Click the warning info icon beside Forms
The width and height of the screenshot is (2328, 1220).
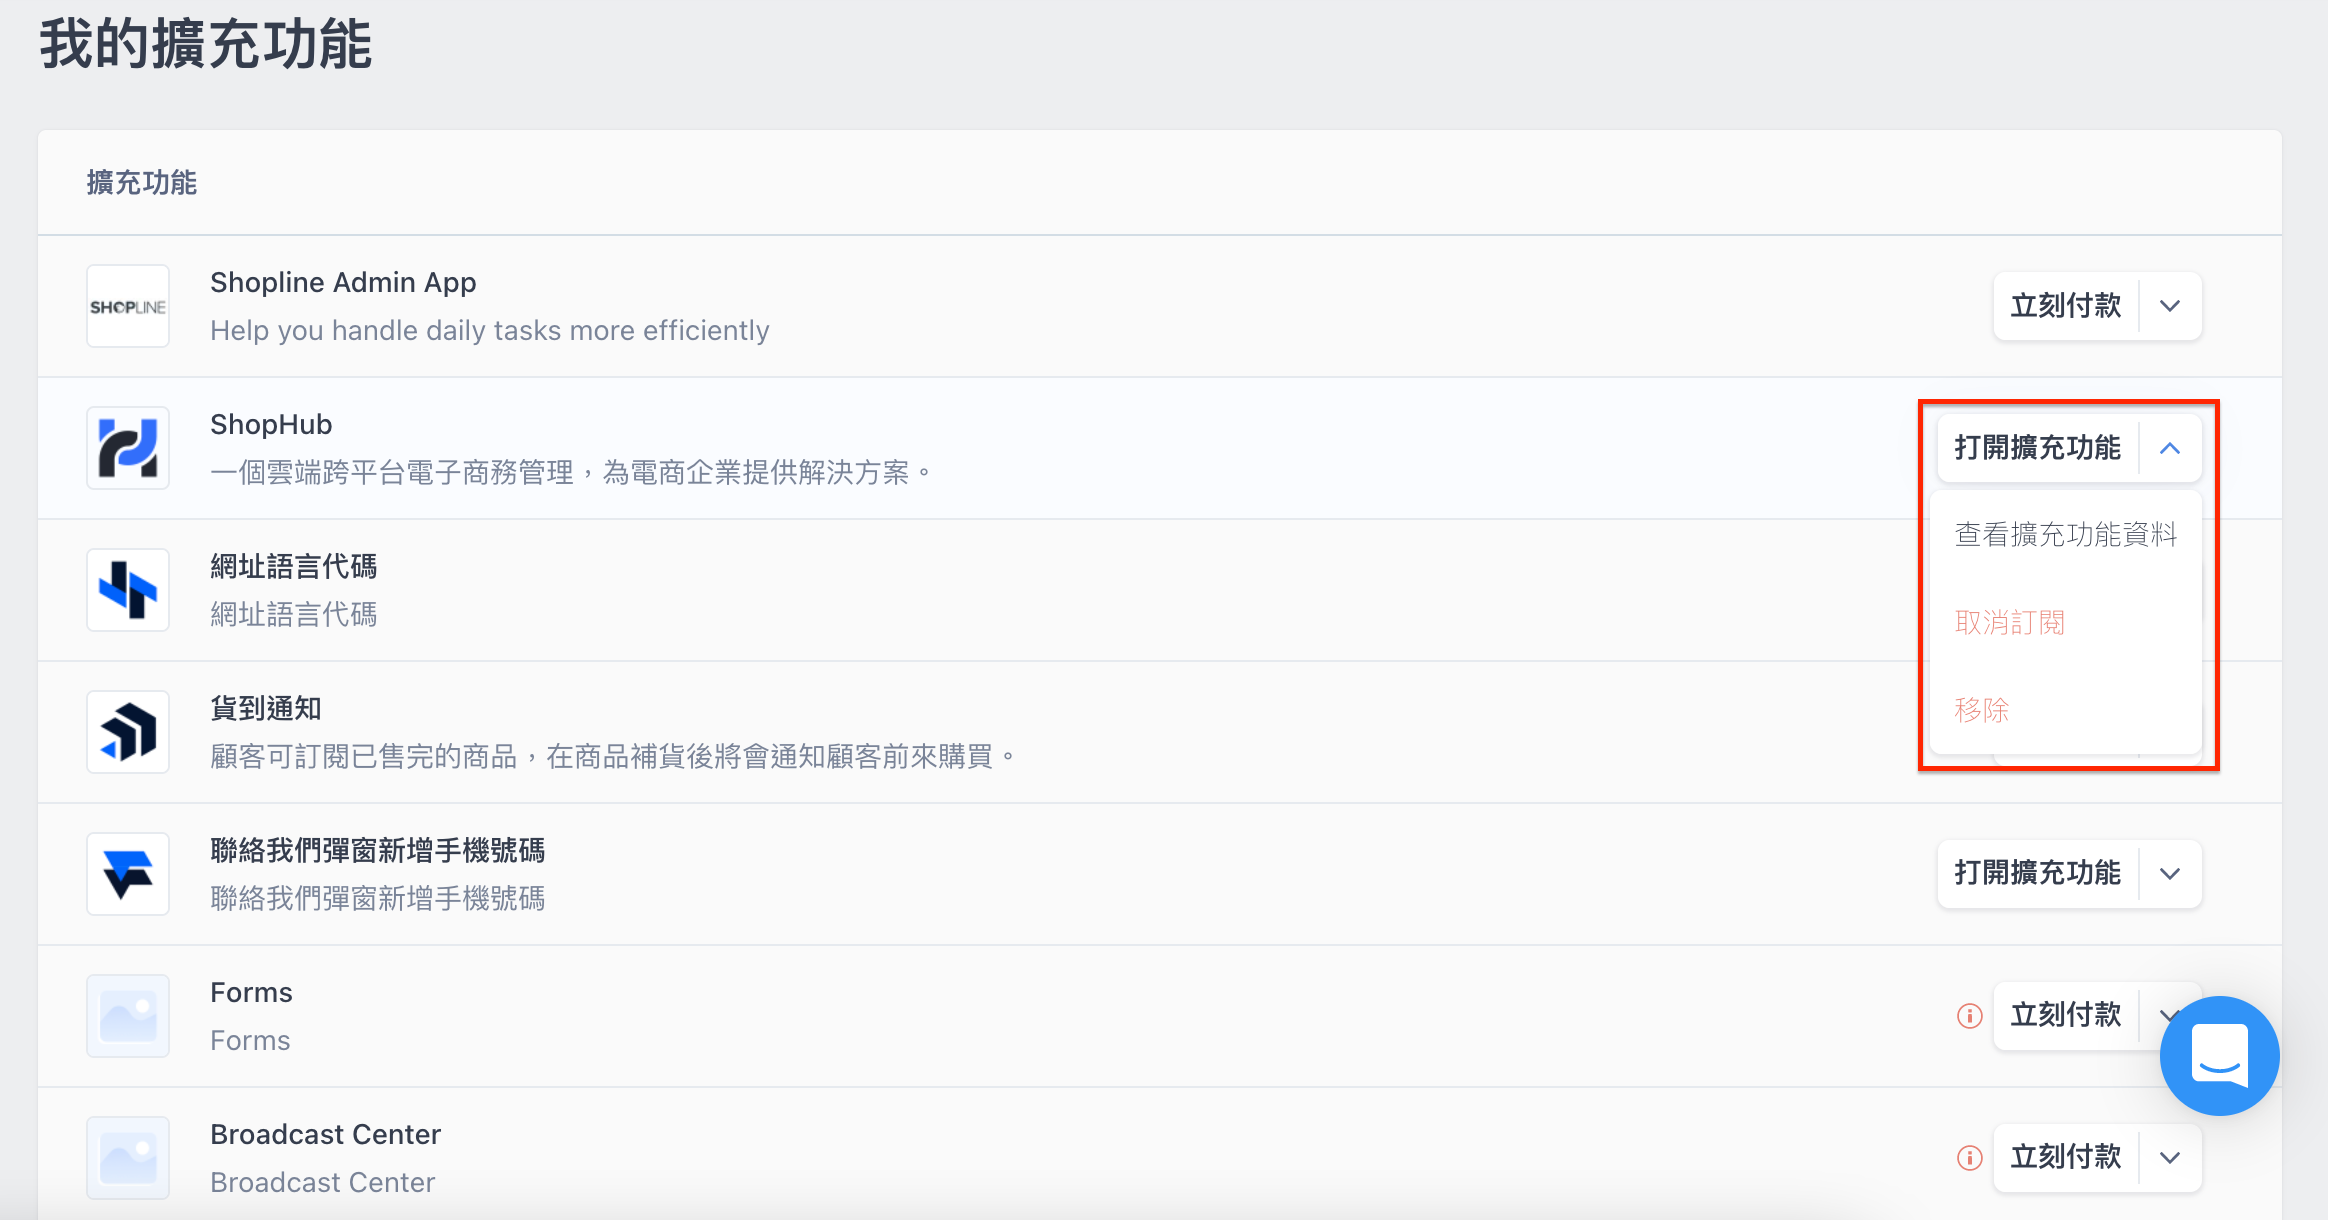coord(1969,1016)
